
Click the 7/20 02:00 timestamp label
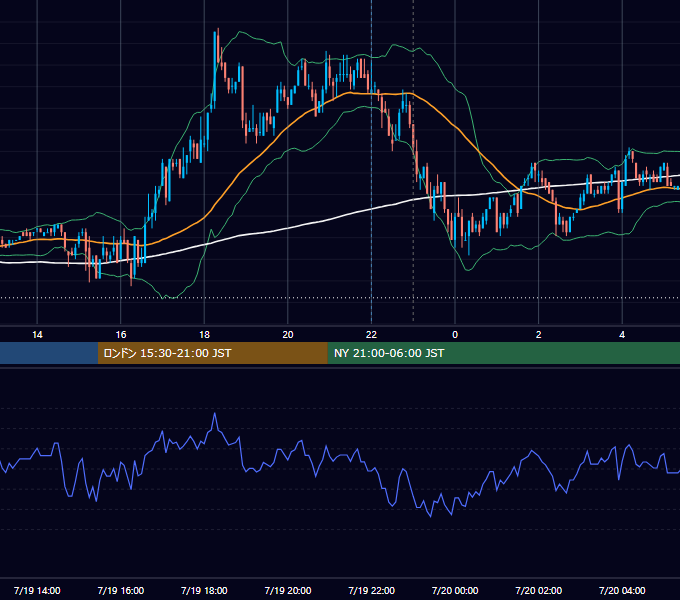[539, 590]
